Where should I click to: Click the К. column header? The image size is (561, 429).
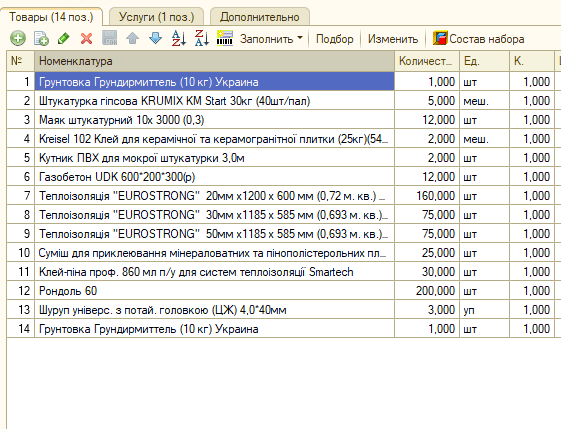tap(532, 61)
